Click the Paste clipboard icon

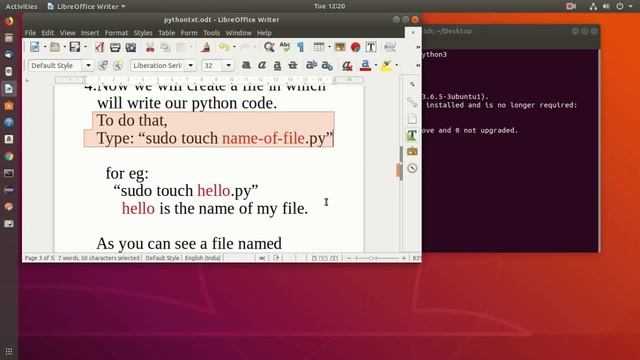(x=181, y=47)
